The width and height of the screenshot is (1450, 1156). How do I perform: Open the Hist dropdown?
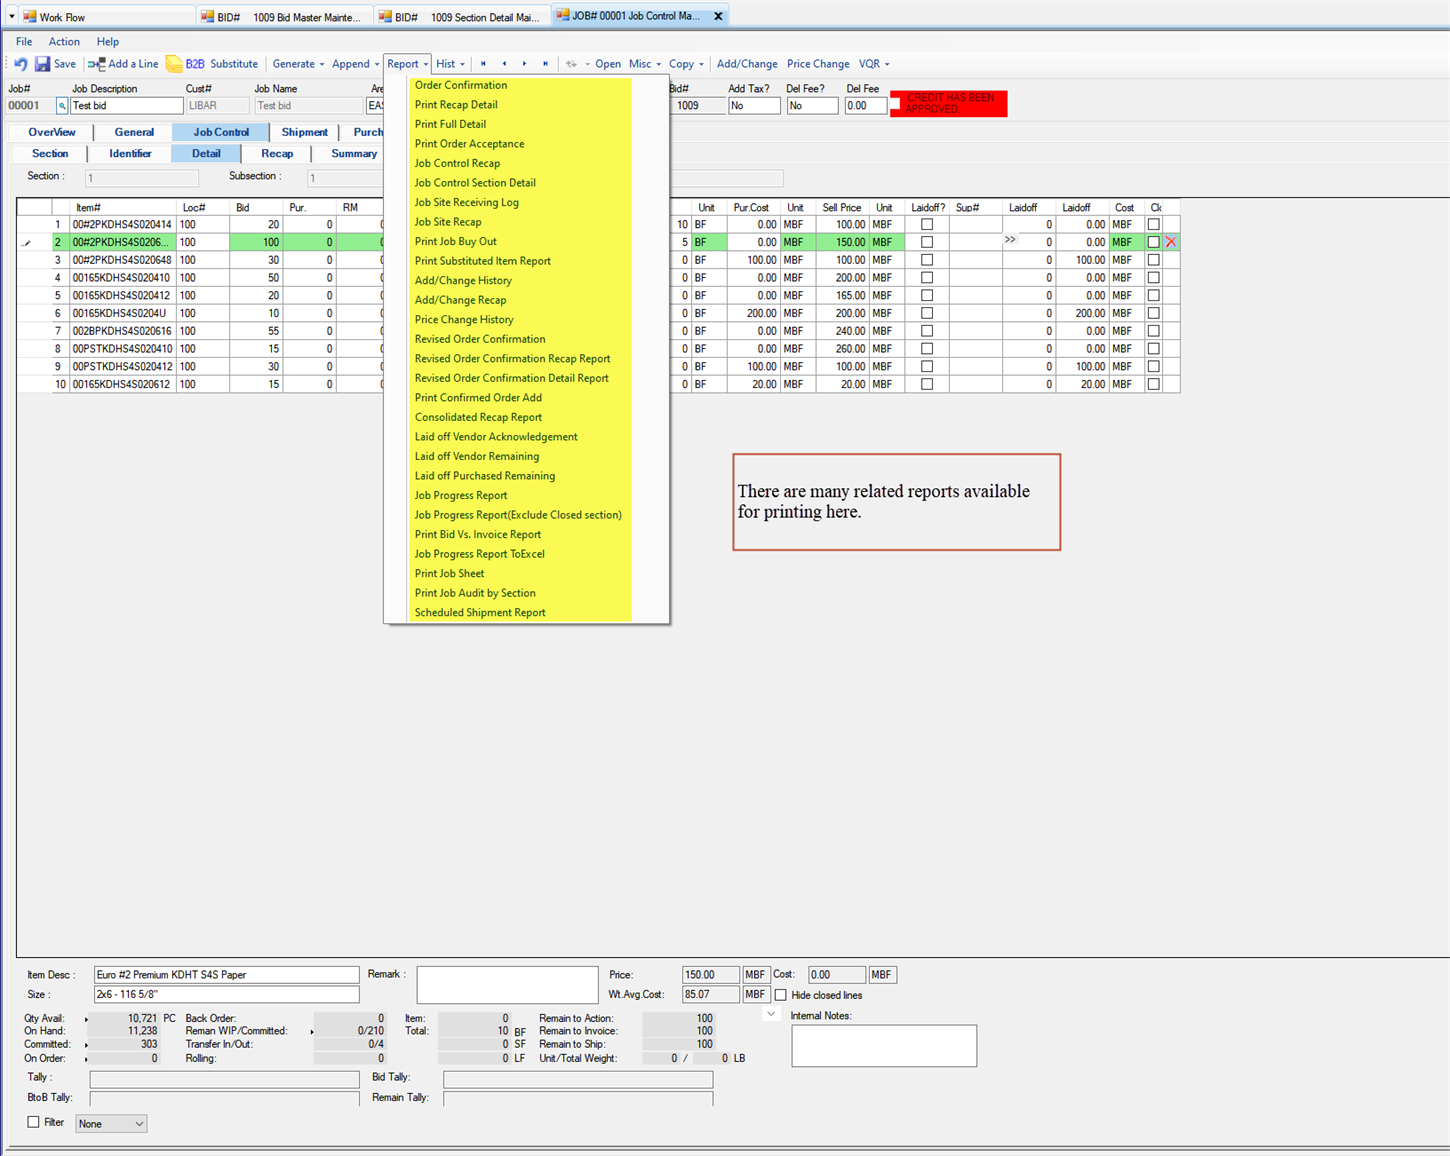pyautogui.click(x=450, y=63)
